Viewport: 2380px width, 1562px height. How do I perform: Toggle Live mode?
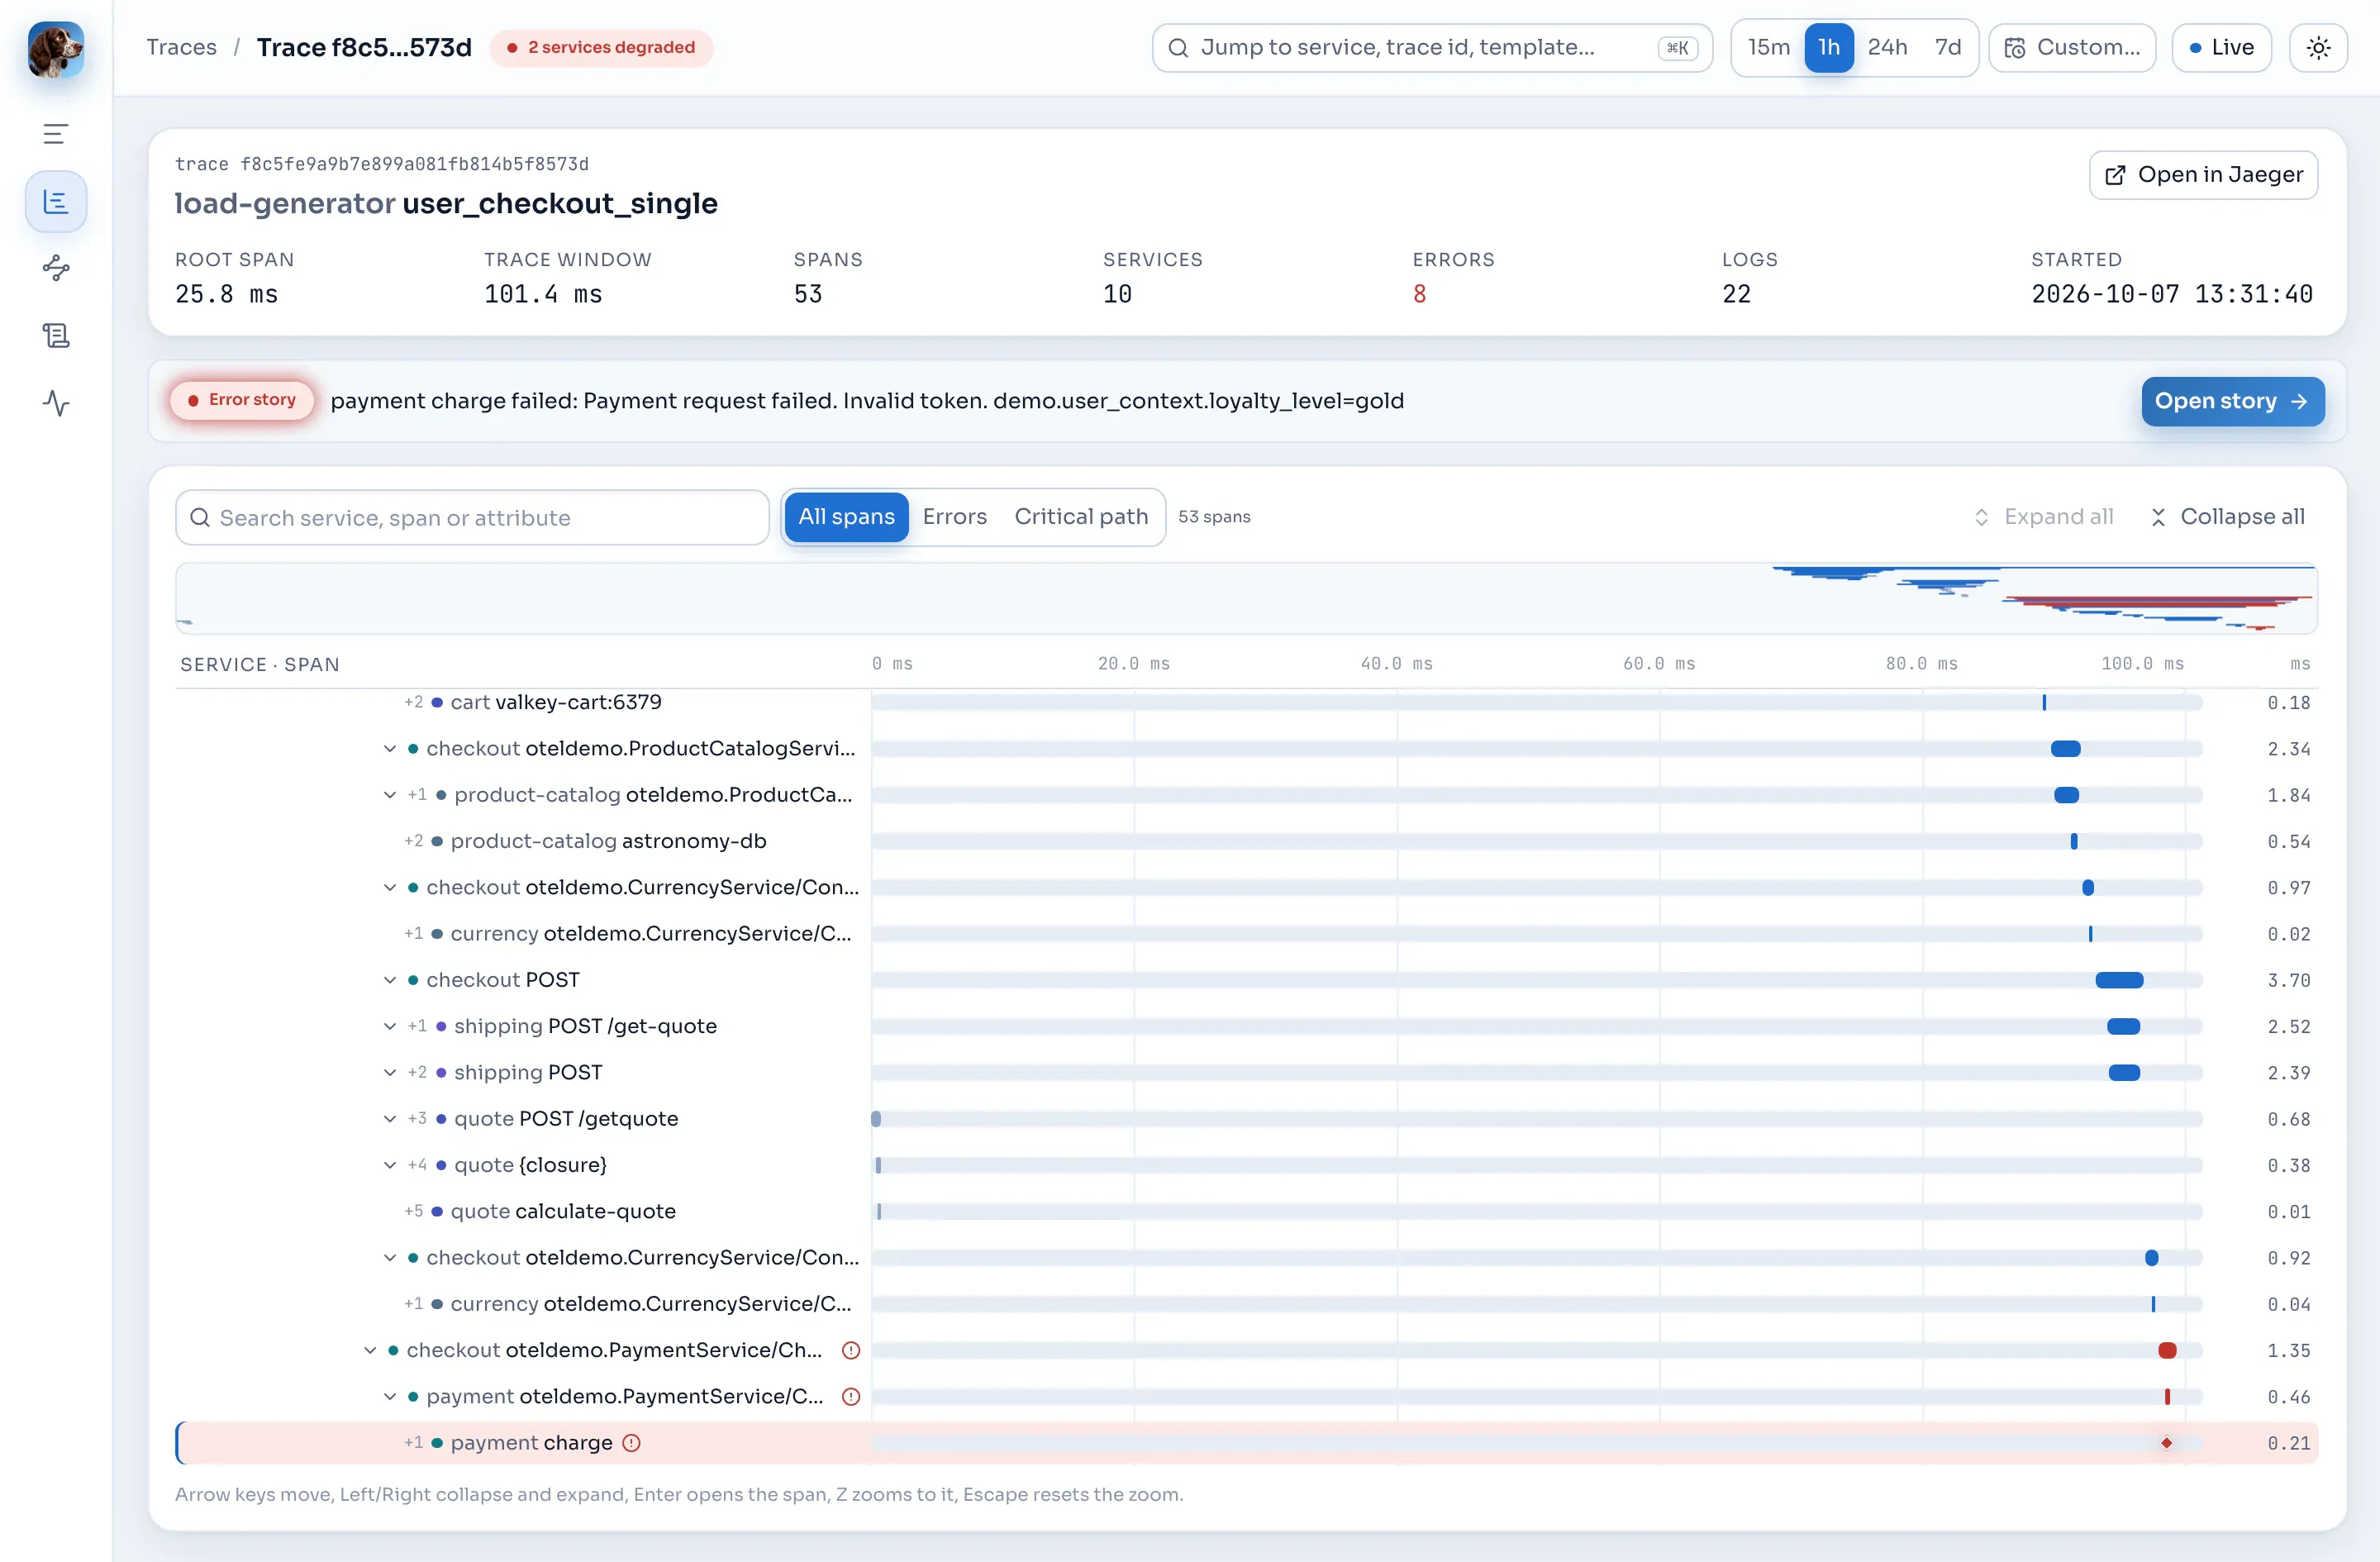(2221, 48)
